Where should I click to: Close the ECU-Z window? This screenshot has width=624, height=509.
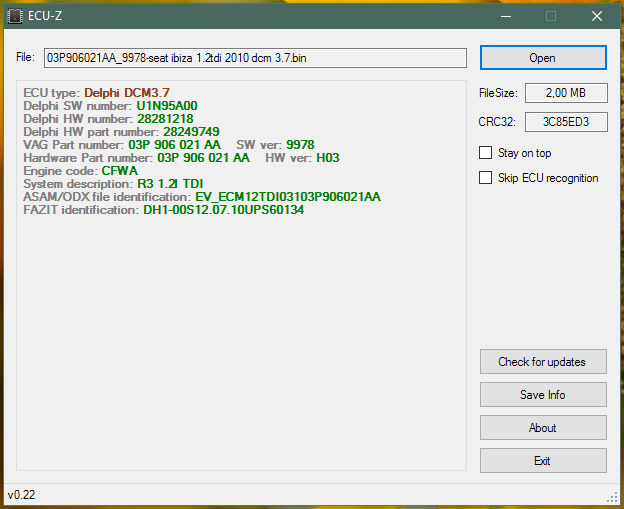pyautogui.click(x=597, y=16)
